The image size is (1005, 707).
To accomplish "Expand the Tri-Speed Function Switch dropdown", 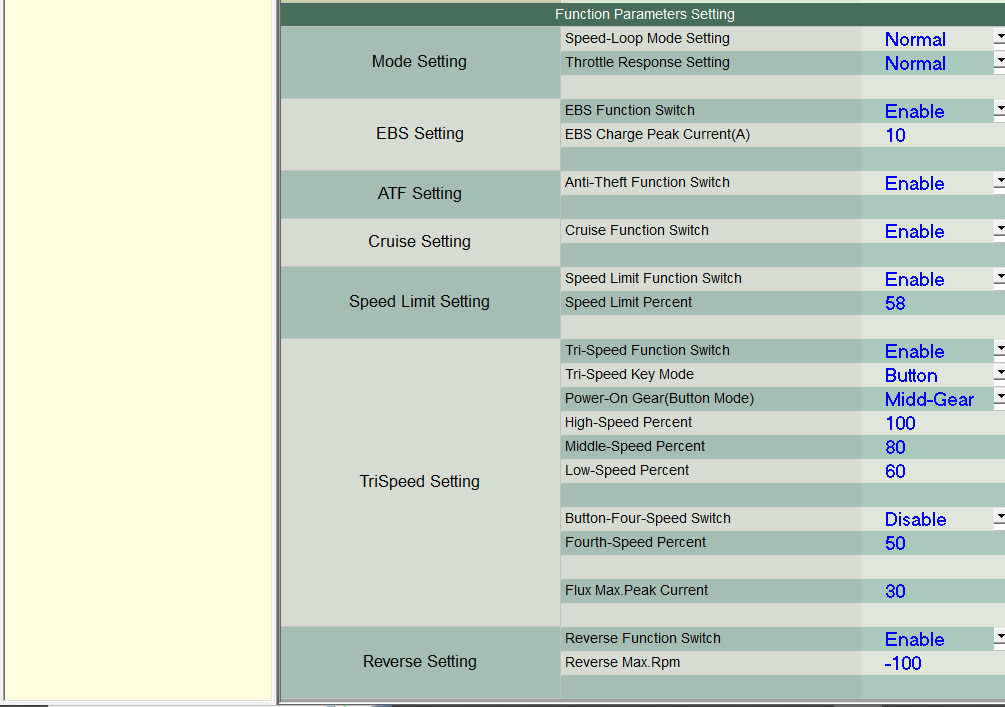I will [999, 351].
